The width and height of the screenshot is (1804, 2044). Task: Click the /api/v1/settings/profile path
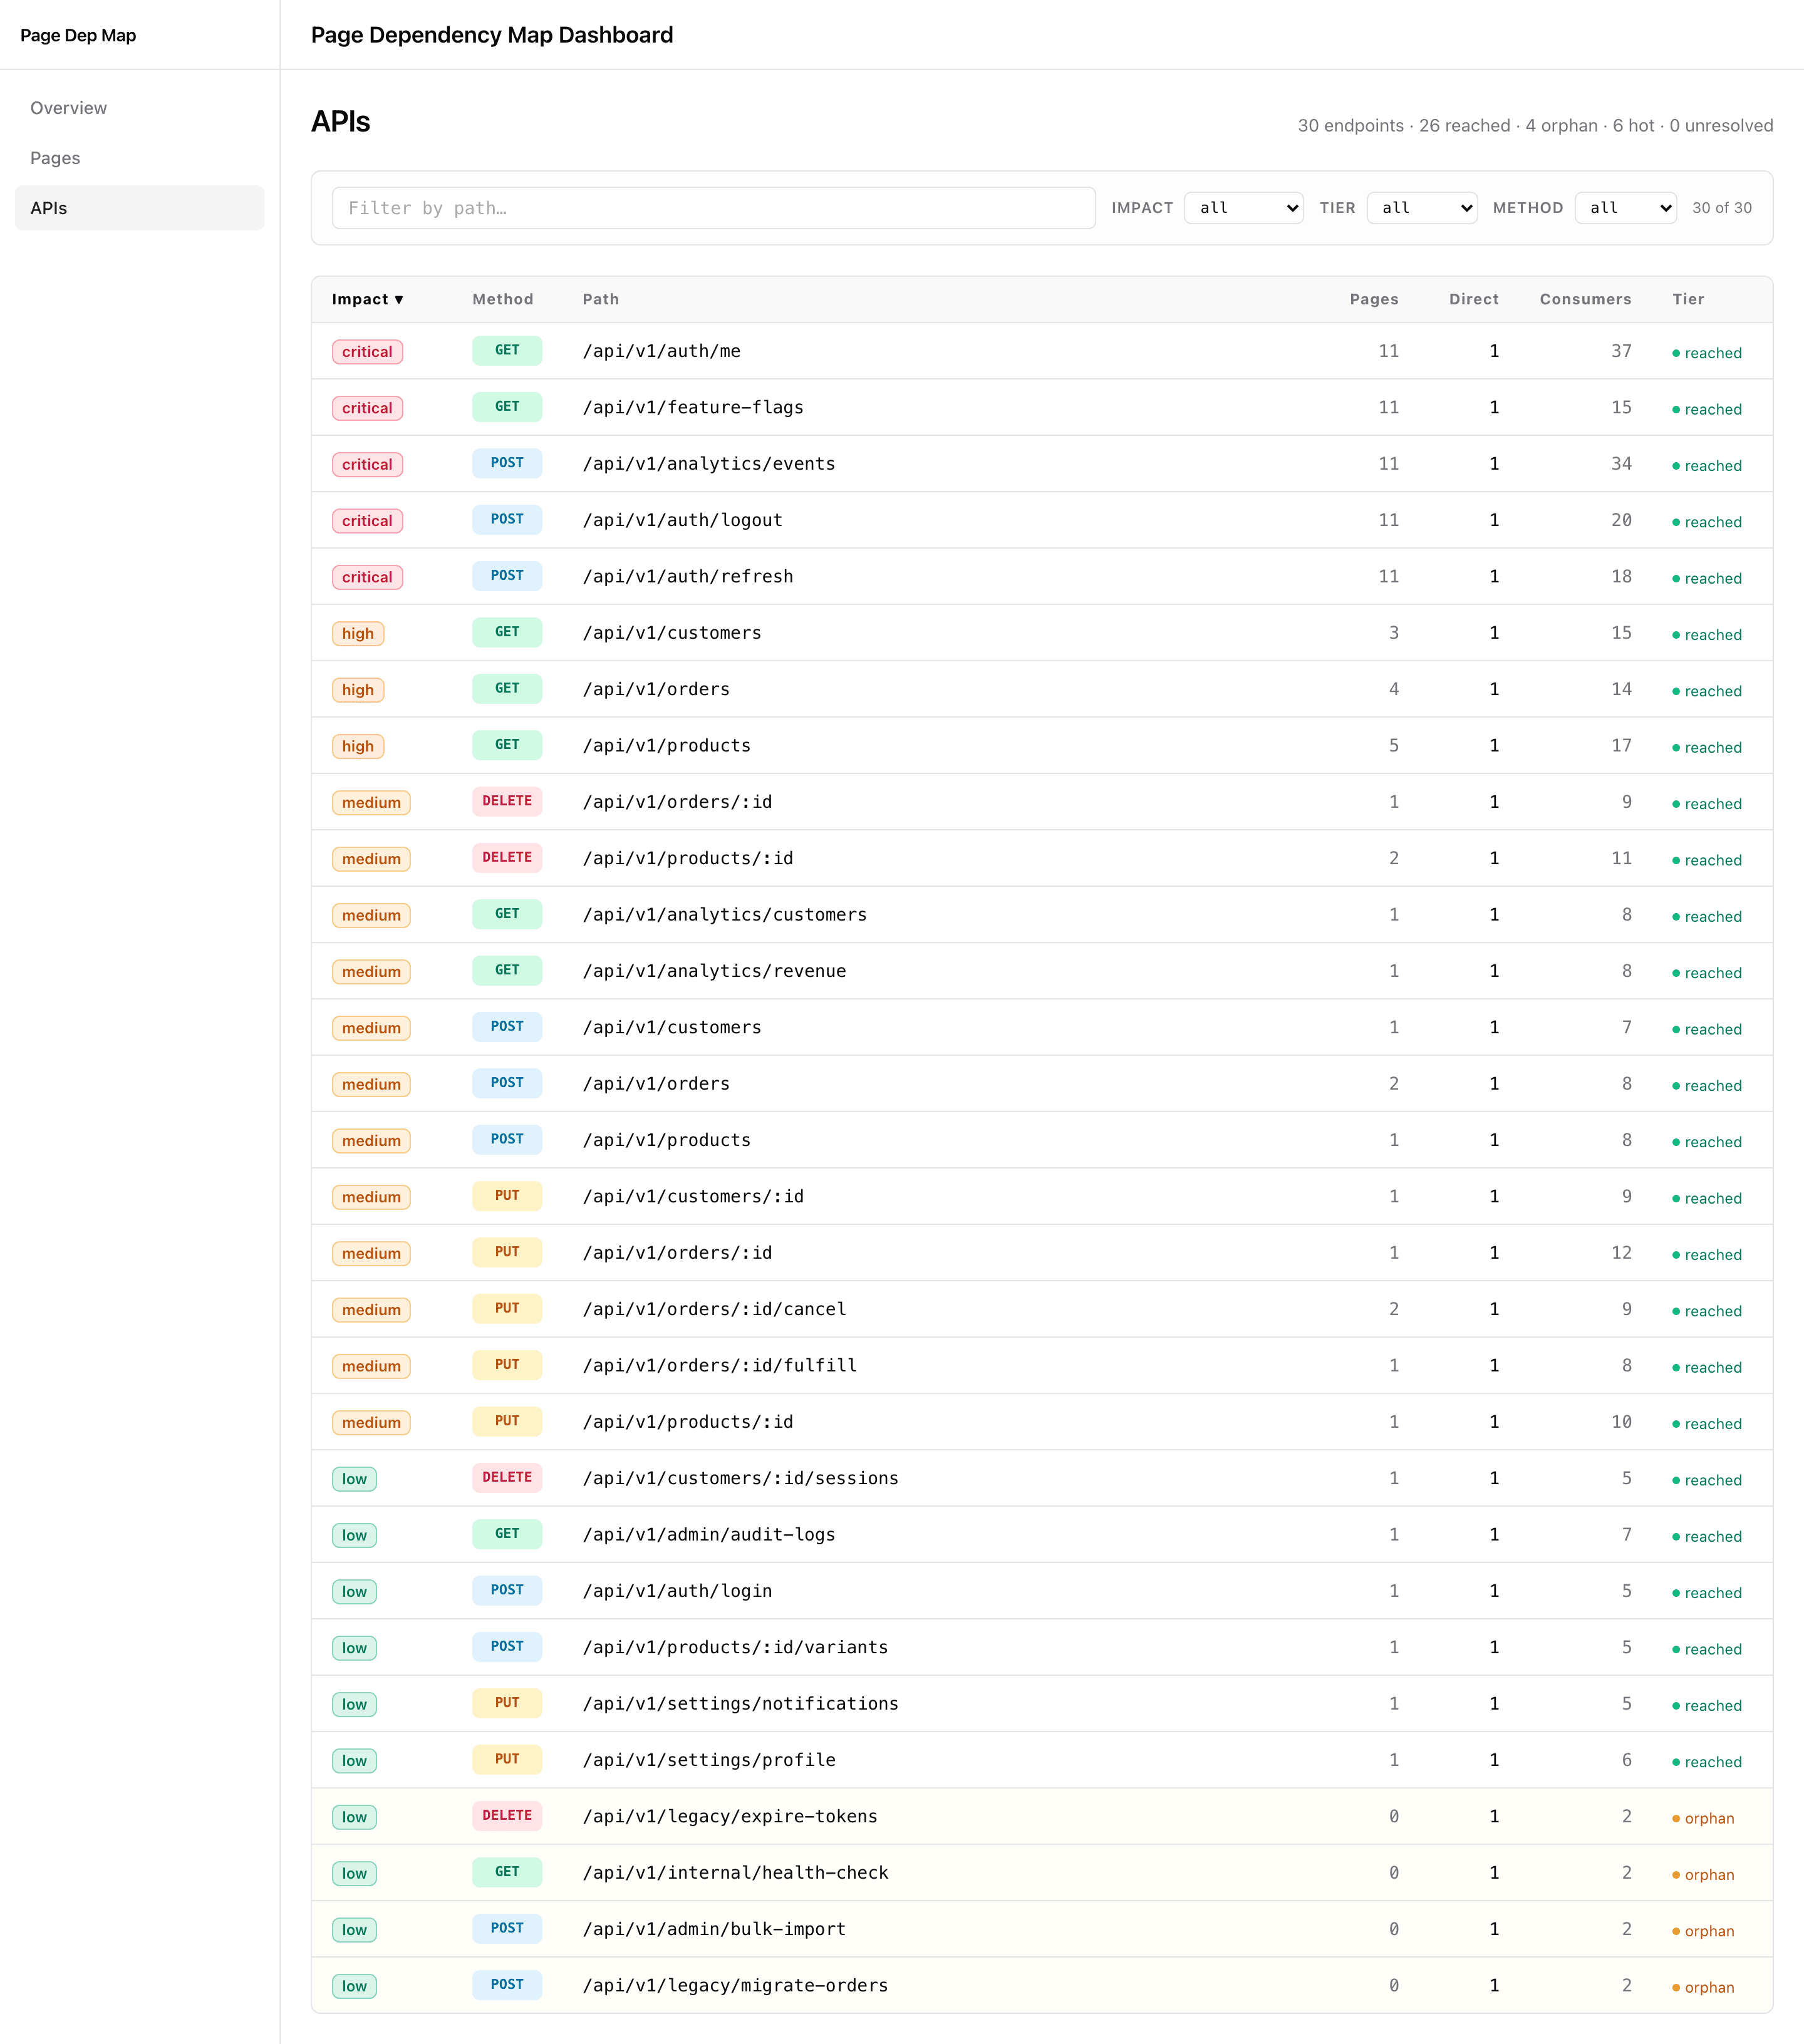[x=709, y=1760]
